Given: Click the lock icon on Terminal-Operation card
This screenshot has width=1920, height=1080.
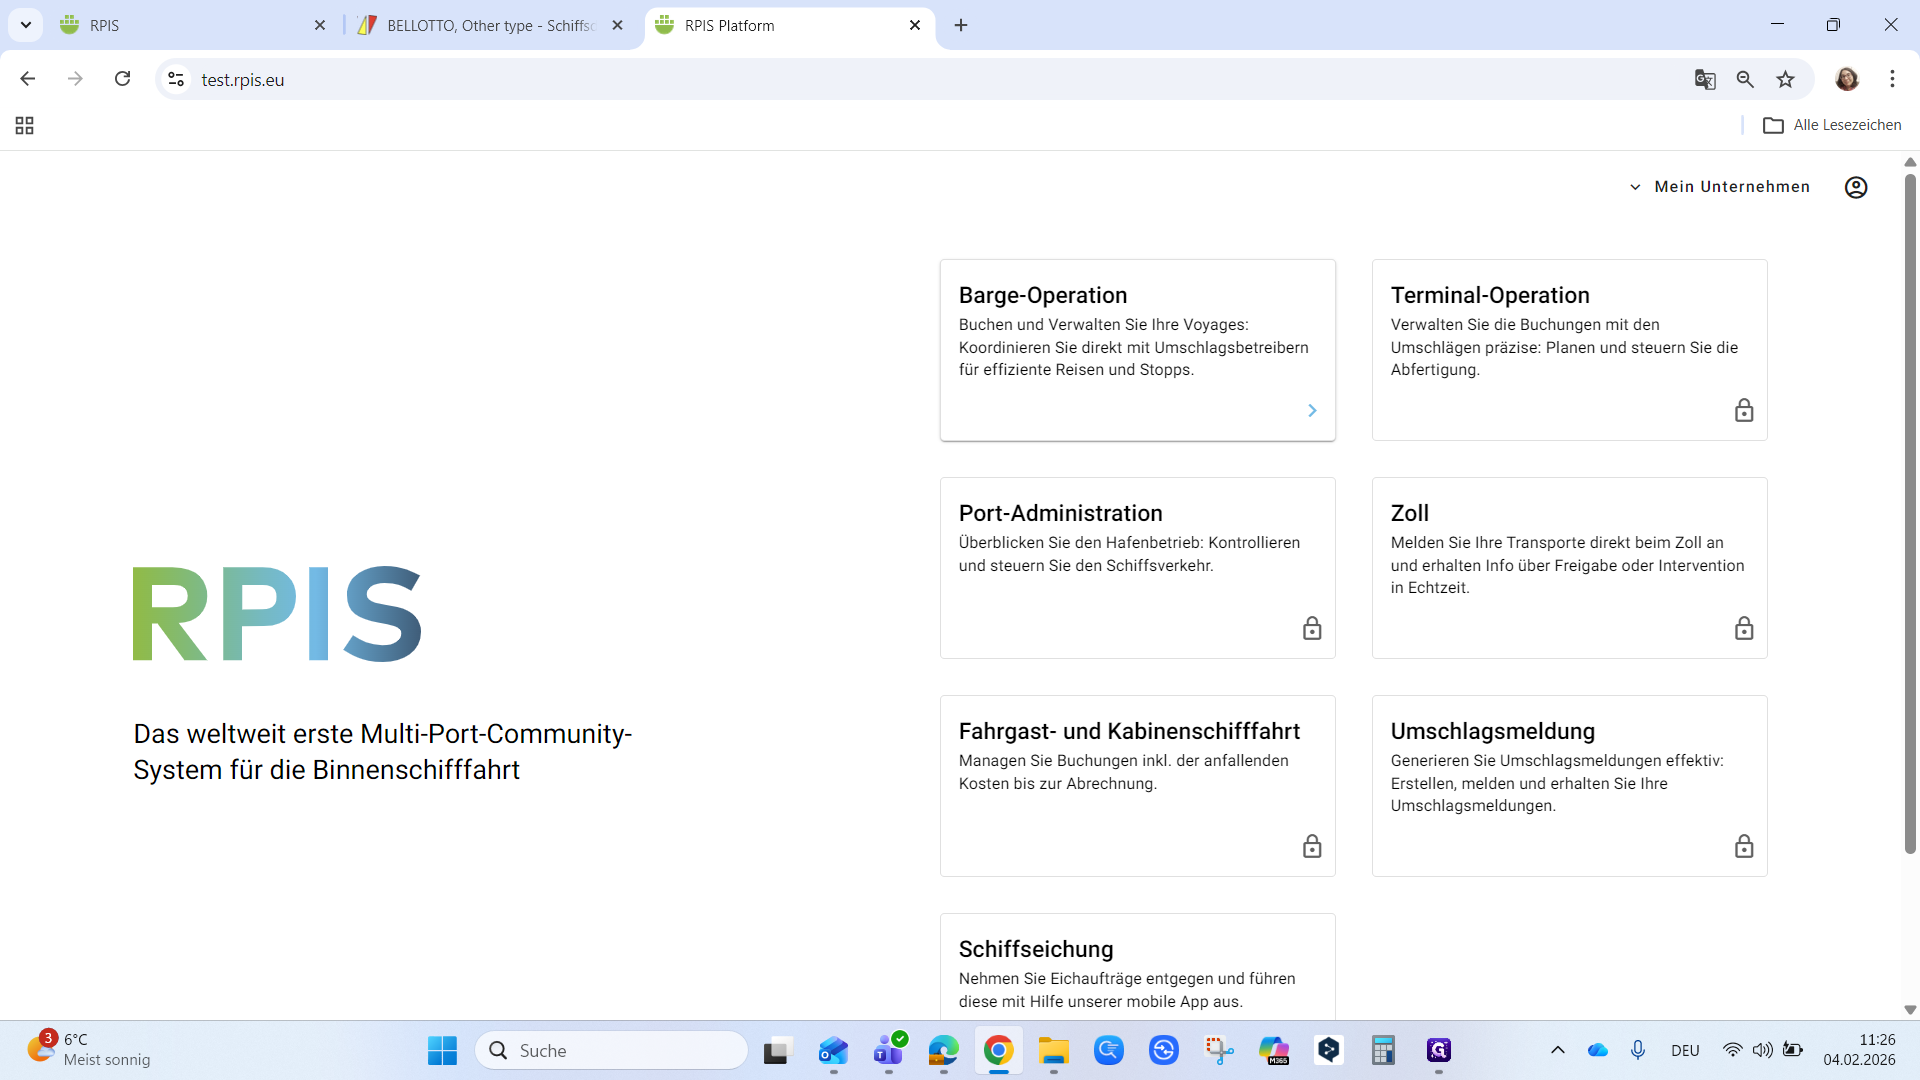Looking at the screenshot, I should [x=1743, y=411].
